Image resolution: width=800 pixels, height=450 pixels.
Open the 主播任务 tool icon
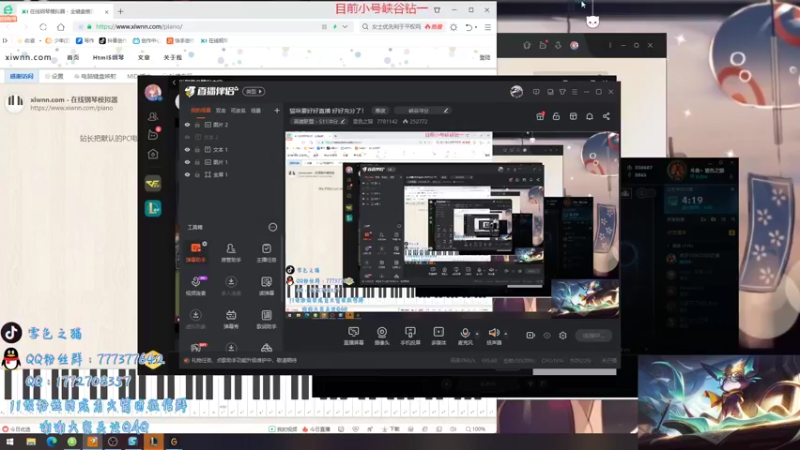pos(266,252)
